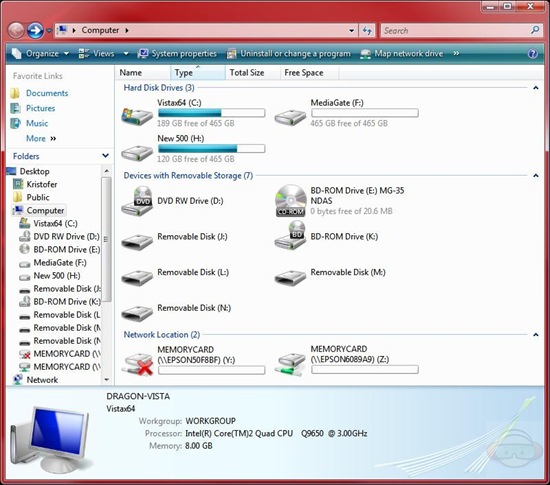This screenshot has width=550, height=485.
Task: Click the Music icon in Favorite Links
Action: pos(15,123)
